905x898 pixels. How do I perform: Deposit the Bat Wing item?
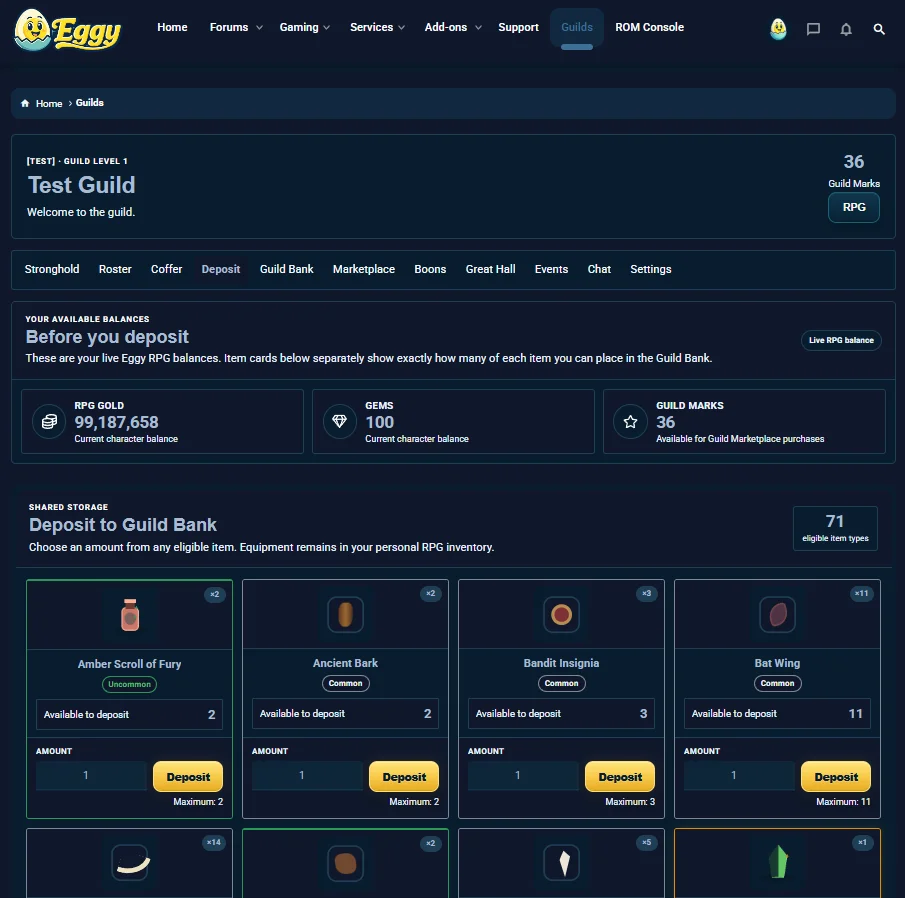(x=836, y=777)
